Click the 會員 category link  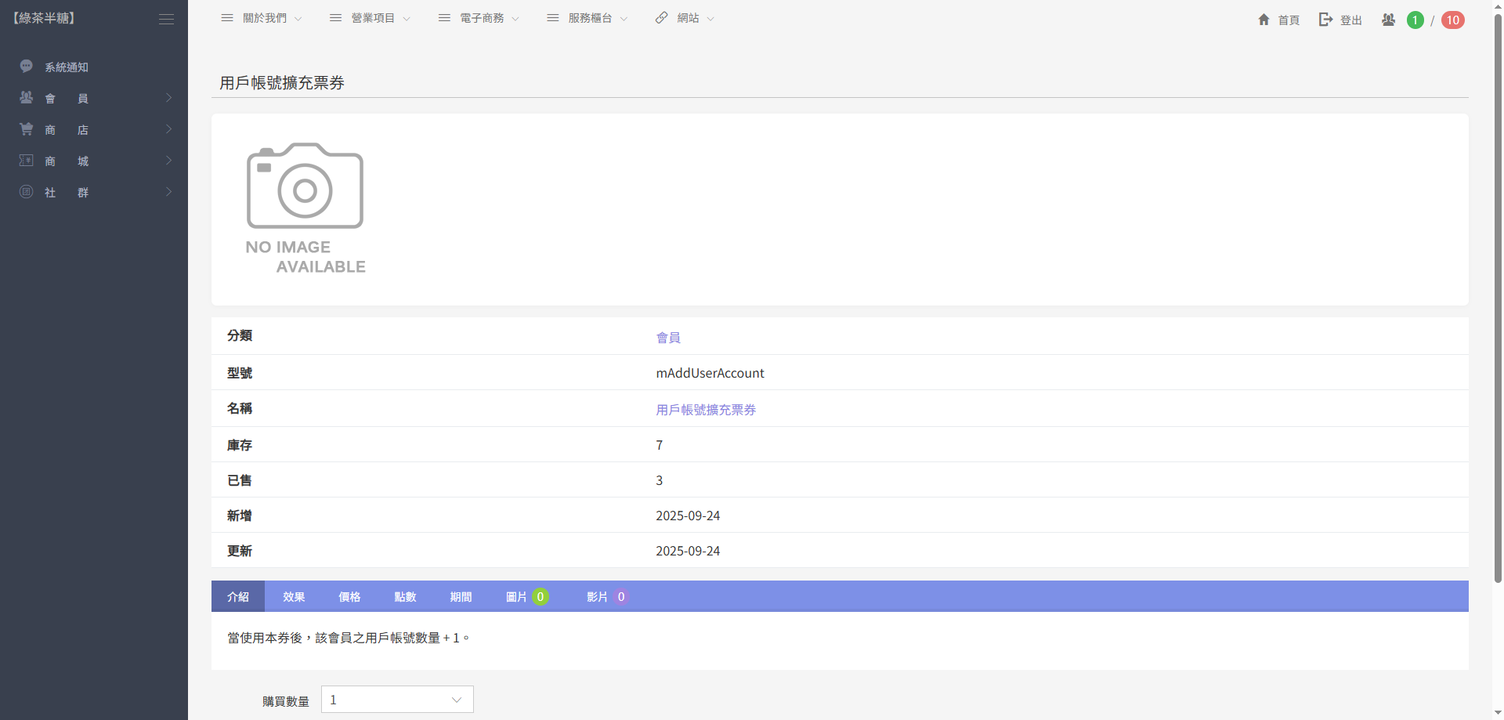[668, 338]
